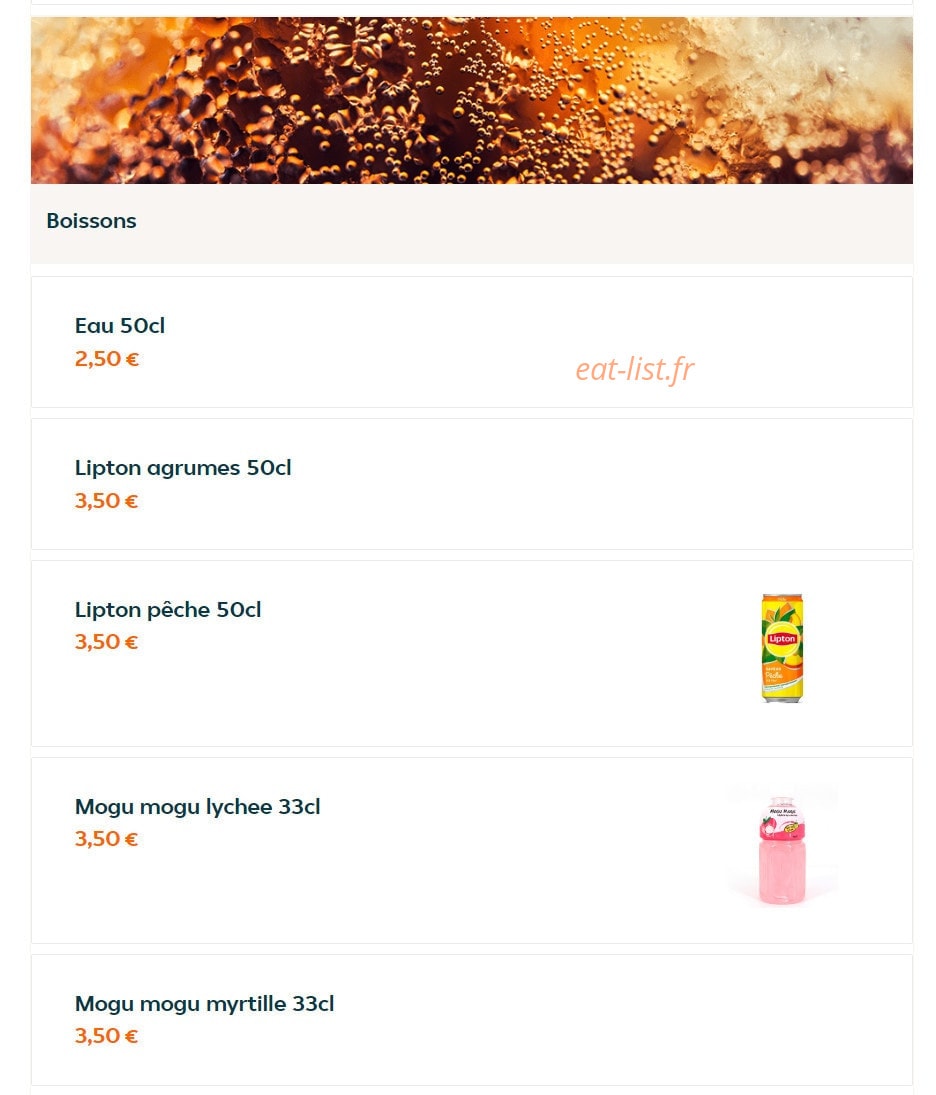Select the Eau 50cl item title
The image size is (936, 1095).
119,325
